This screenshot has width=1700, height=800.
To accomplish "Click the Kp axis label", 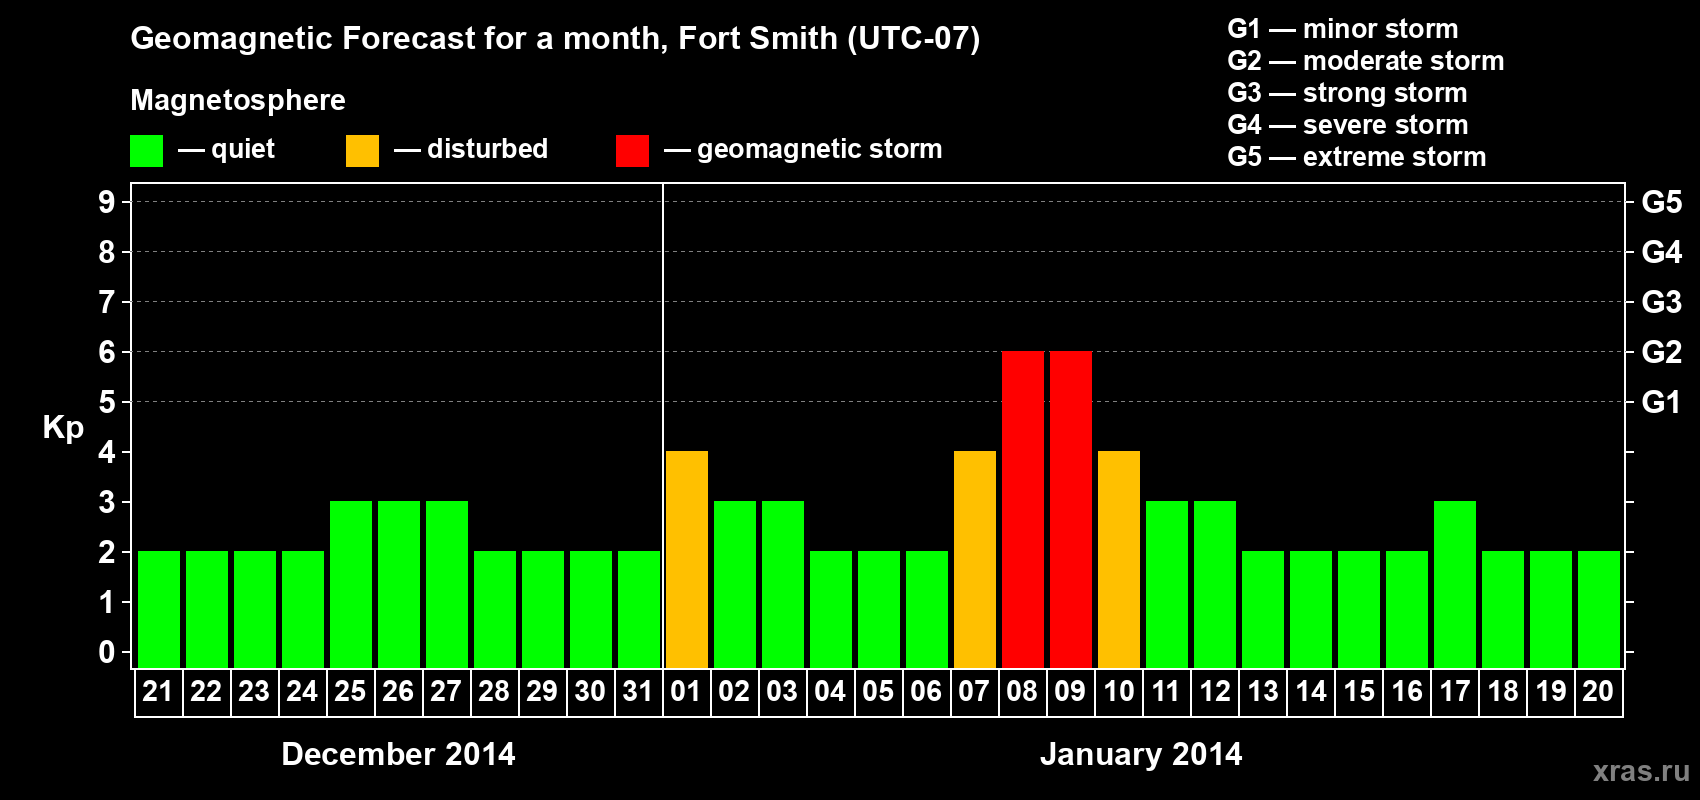I will tap(63, 428).
